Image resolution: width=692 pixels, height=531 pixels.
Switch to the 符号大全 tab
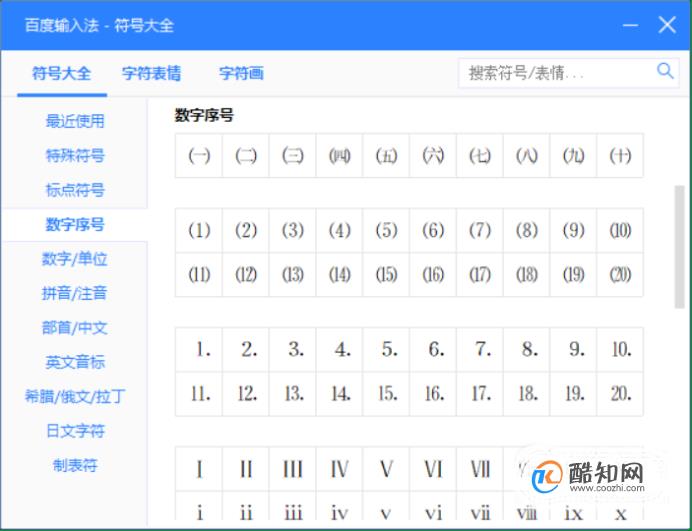[62, 73]
